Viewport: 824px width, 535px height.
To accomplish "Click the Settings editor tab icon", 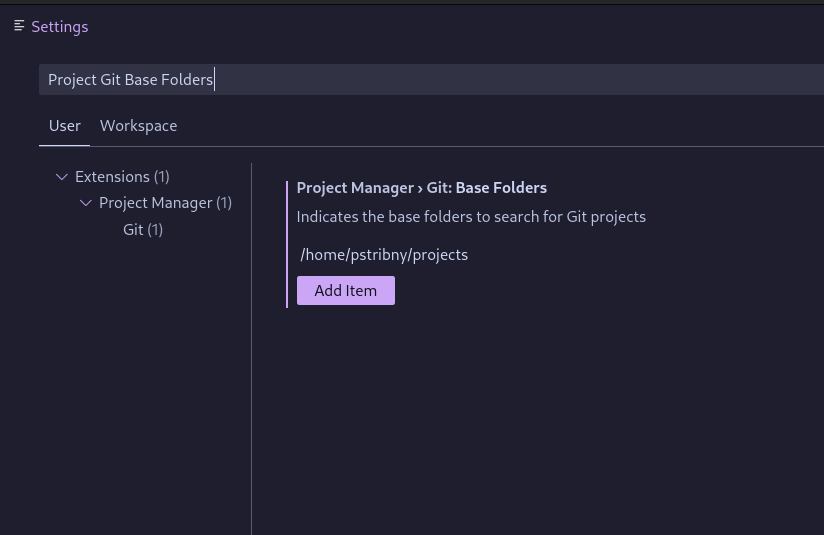I will click(19, 26).
